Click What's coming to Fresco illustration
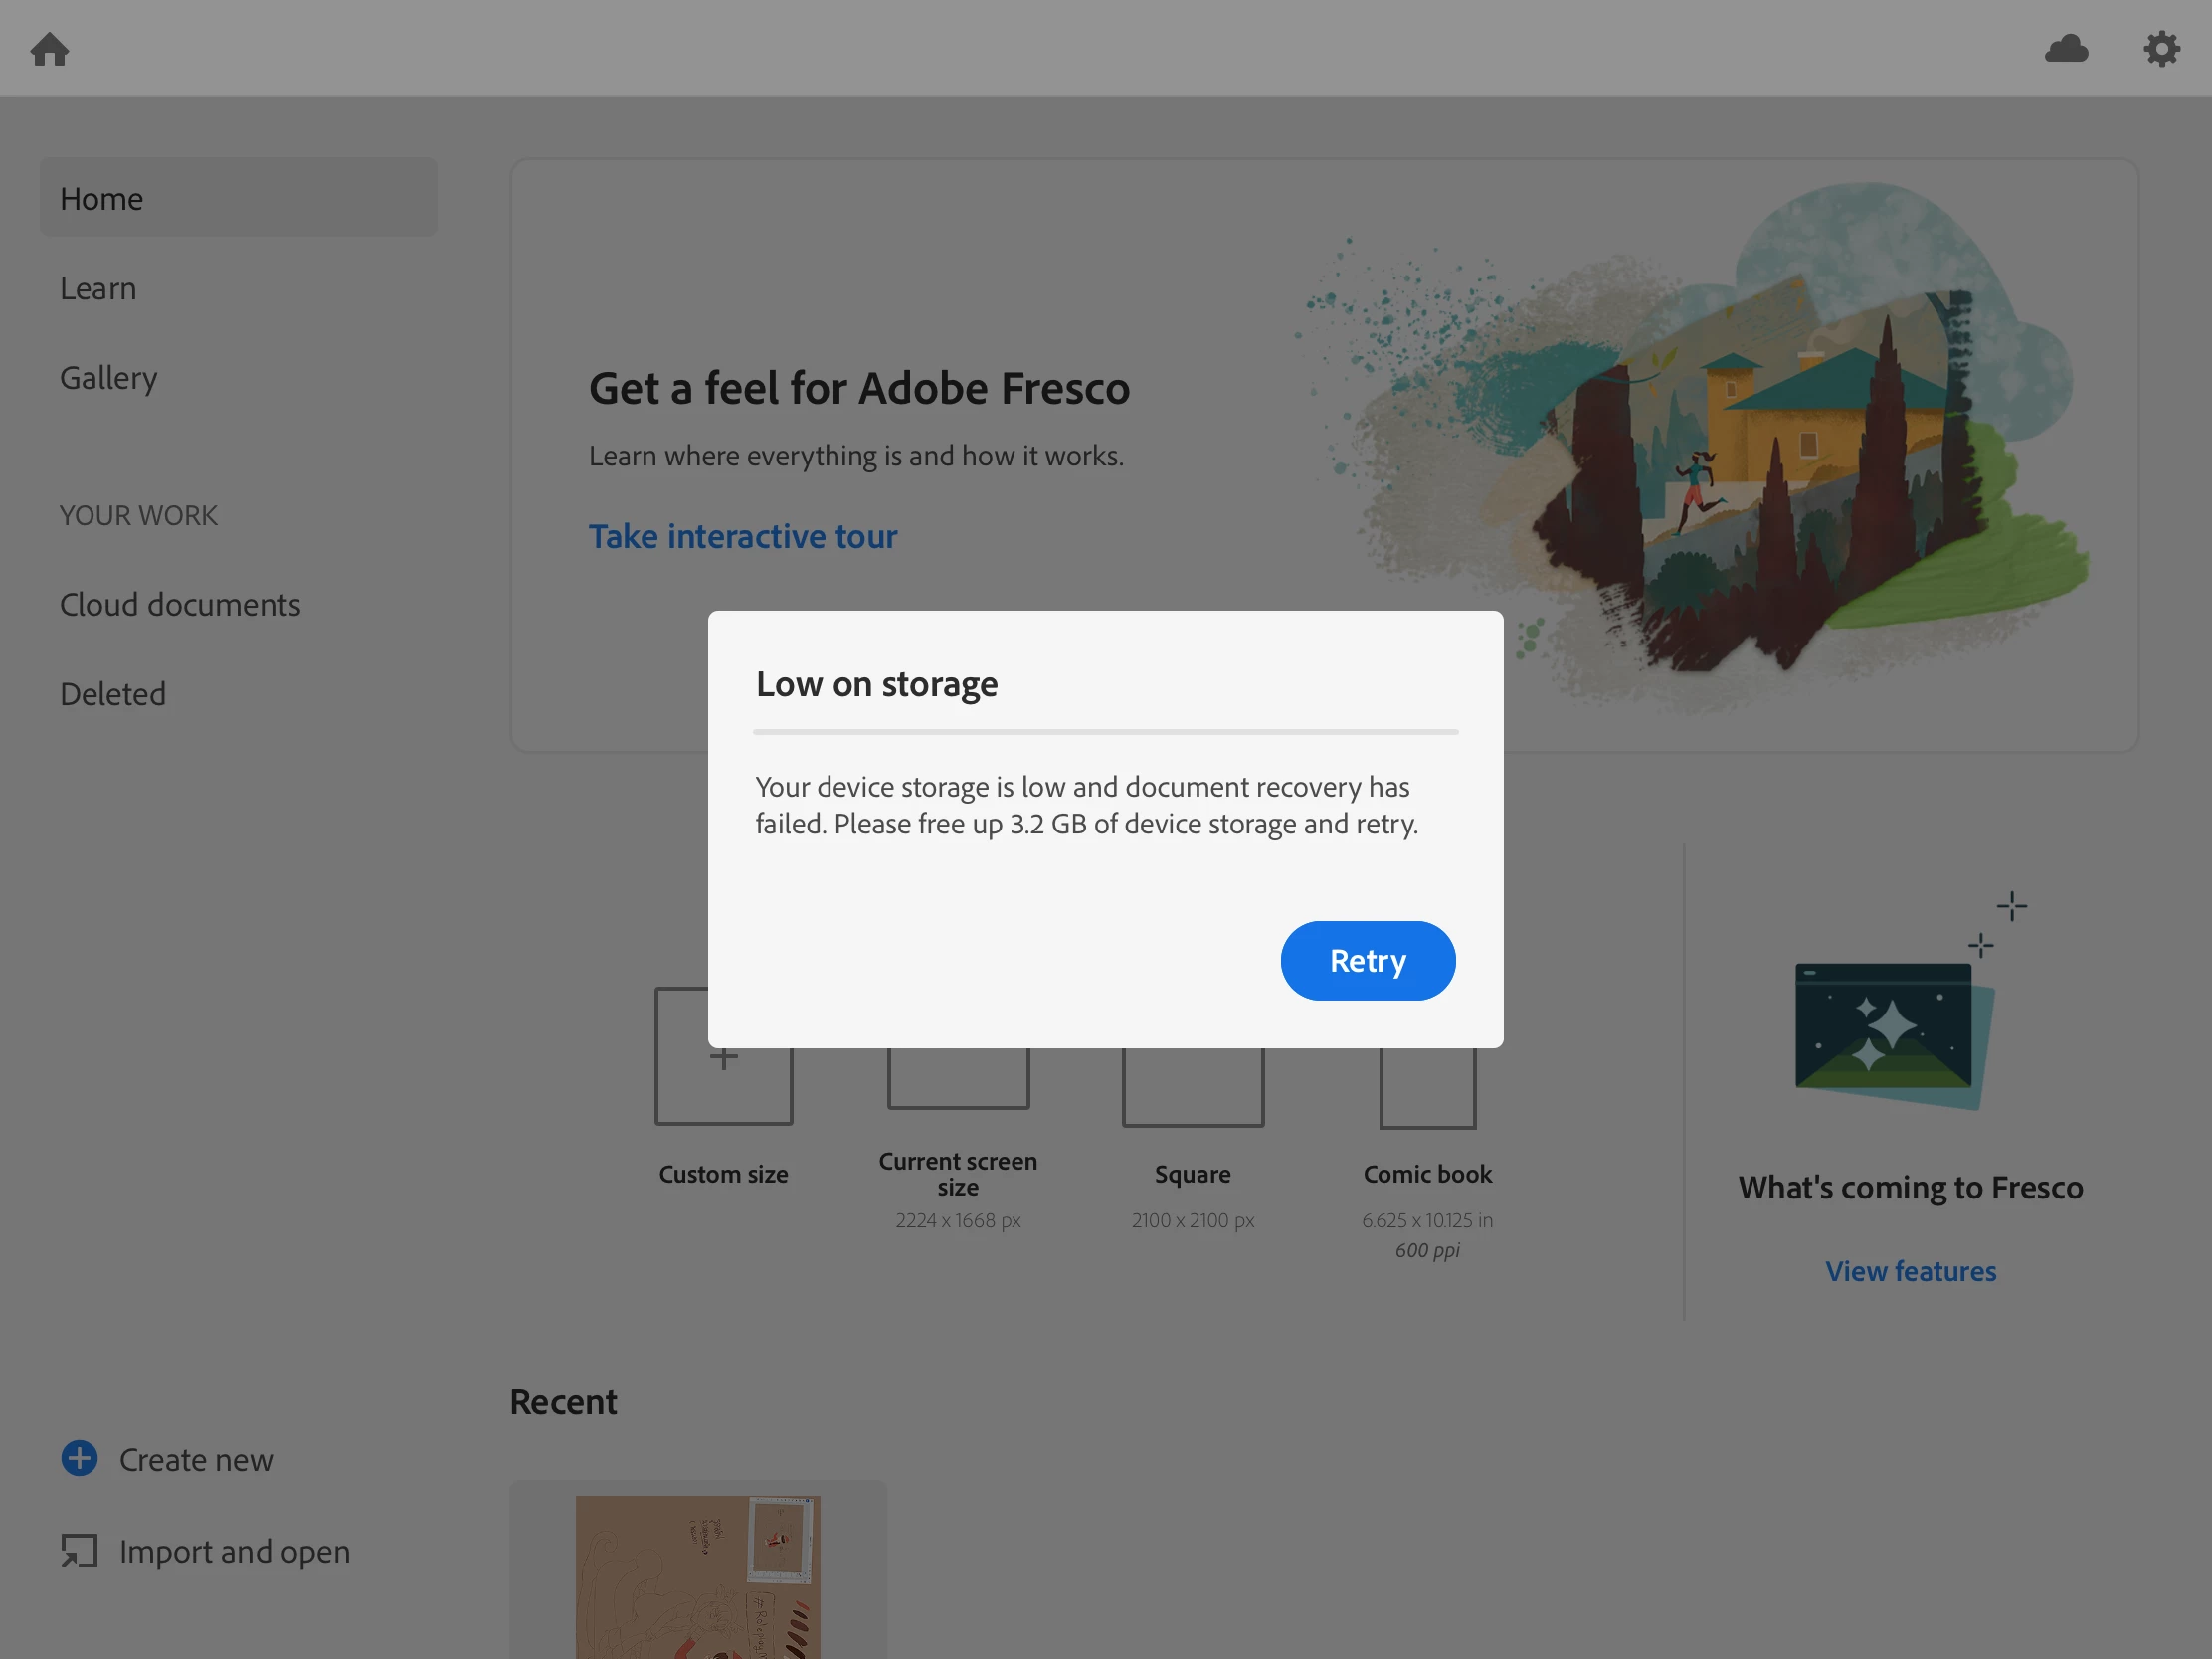This screenshot has height=1659, width=2212. pyautogui.click(x=1895, y=1030)
